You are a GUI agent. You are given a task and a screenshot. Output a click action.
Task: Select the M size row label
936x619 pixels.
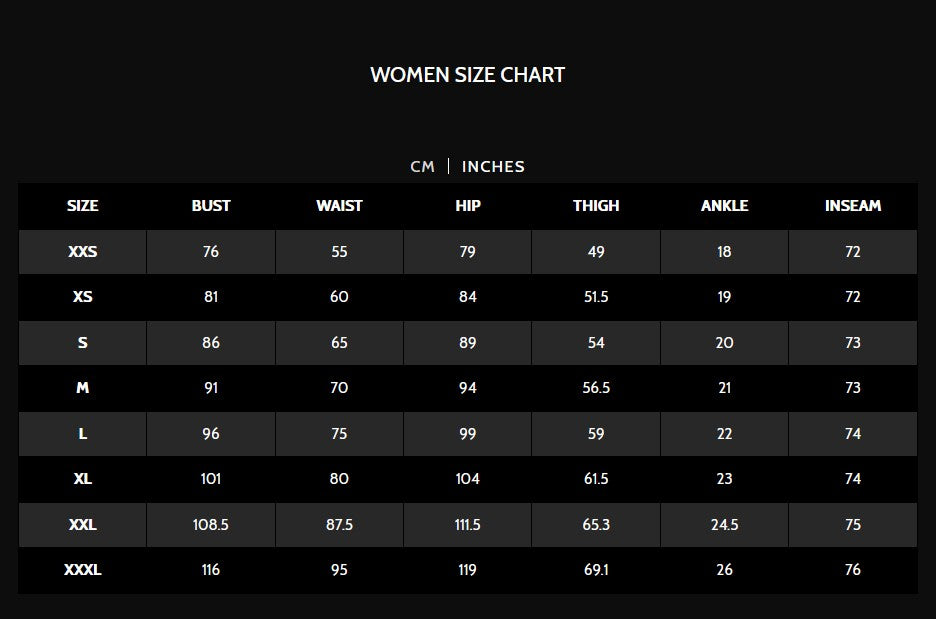pos(83,388)
